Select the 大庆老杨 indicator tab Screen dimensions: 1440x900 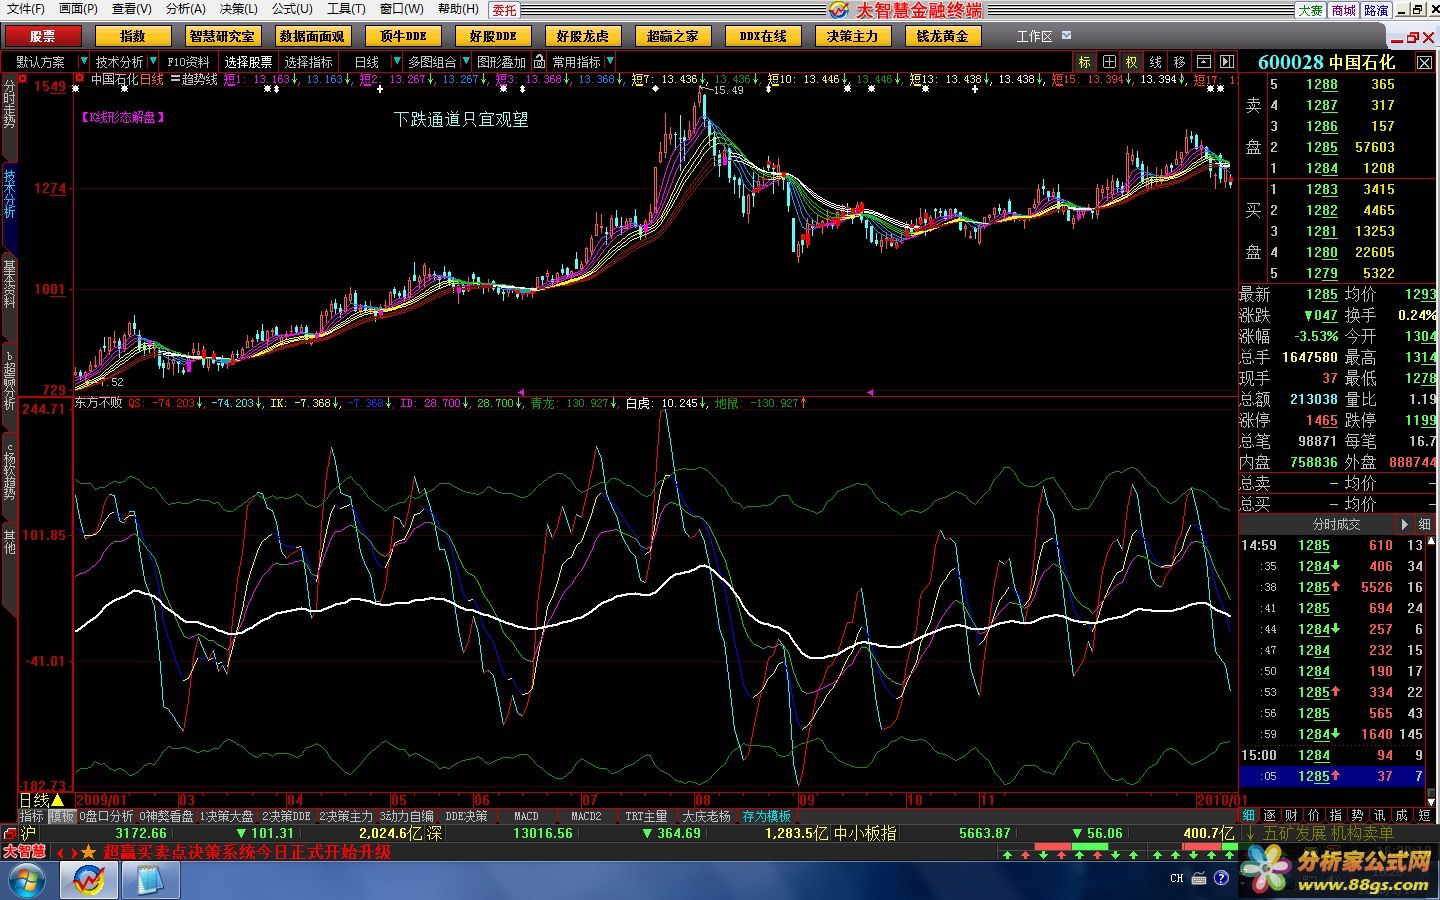click(707, 816)
